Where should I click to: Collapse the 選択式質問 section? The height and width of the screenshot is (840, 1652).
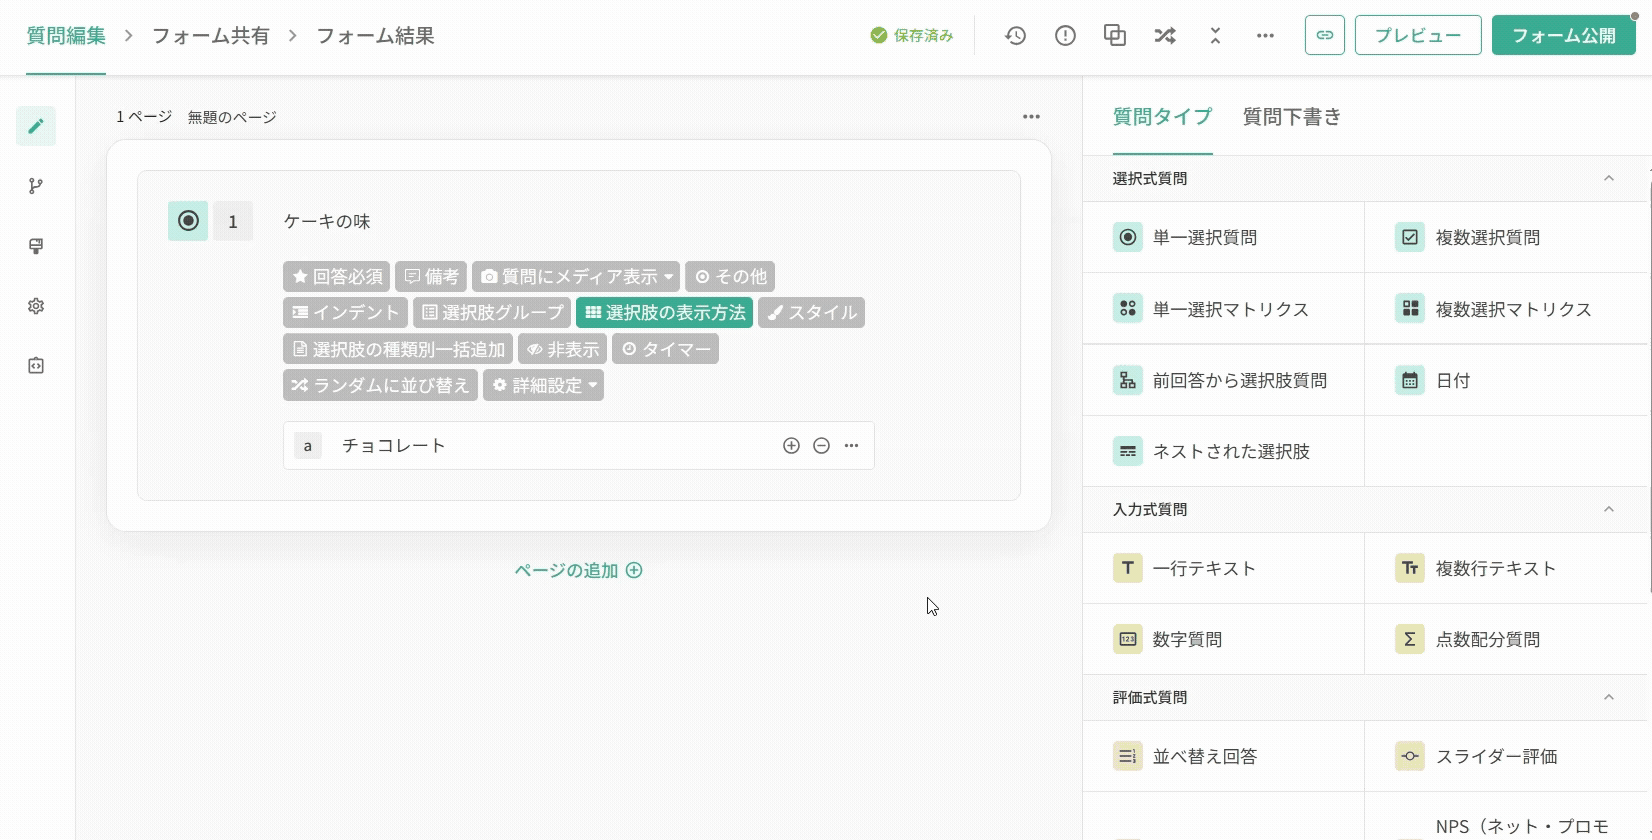coord(1608,179)
